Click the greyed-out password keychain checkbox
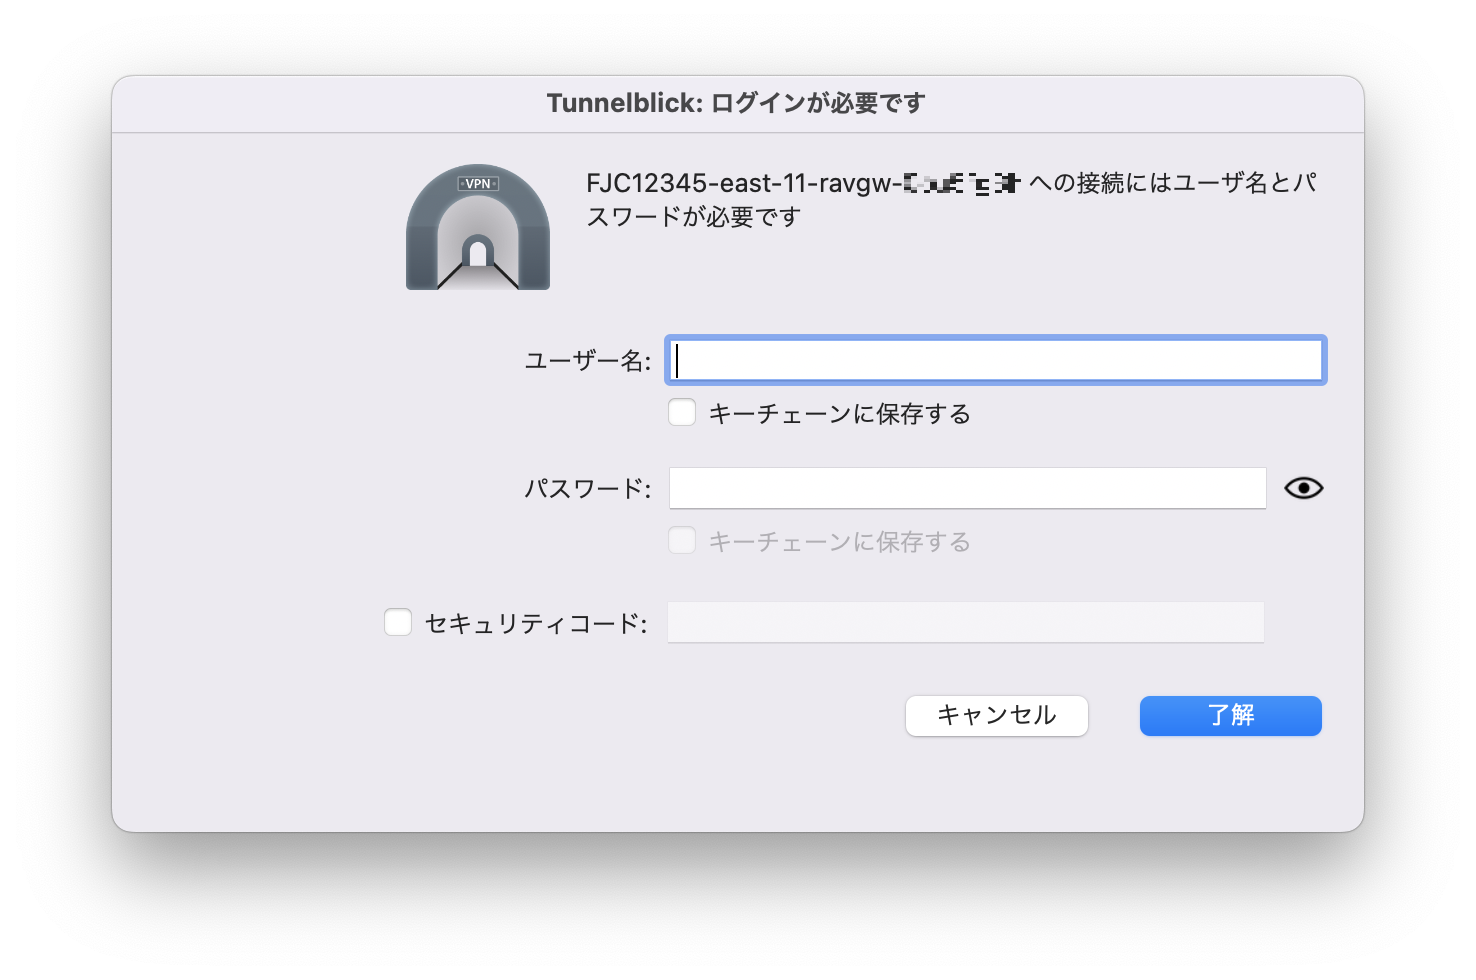The height and width of the screenshot is (980, 1476). pos(682,541)
